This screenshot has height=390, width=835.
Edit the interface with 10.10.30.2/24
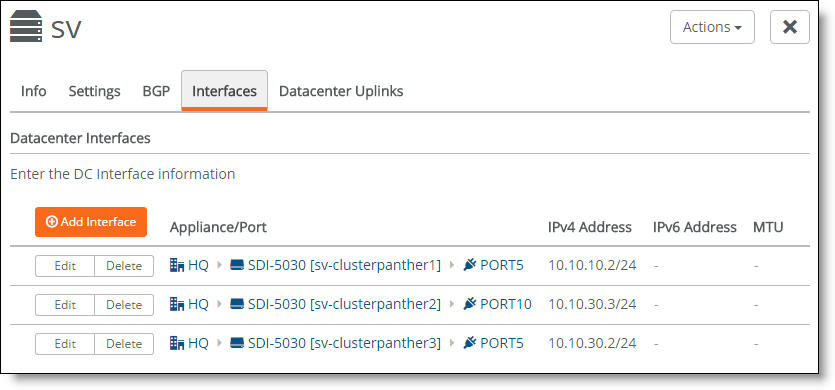tap(65, 344)
